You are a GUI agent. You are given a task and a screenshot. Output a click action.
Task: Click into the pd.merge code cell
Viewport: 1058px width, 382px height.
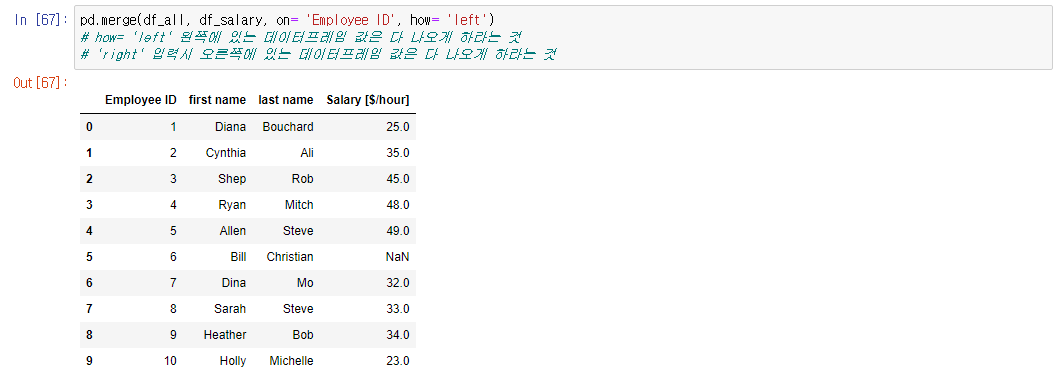[563, 38]
